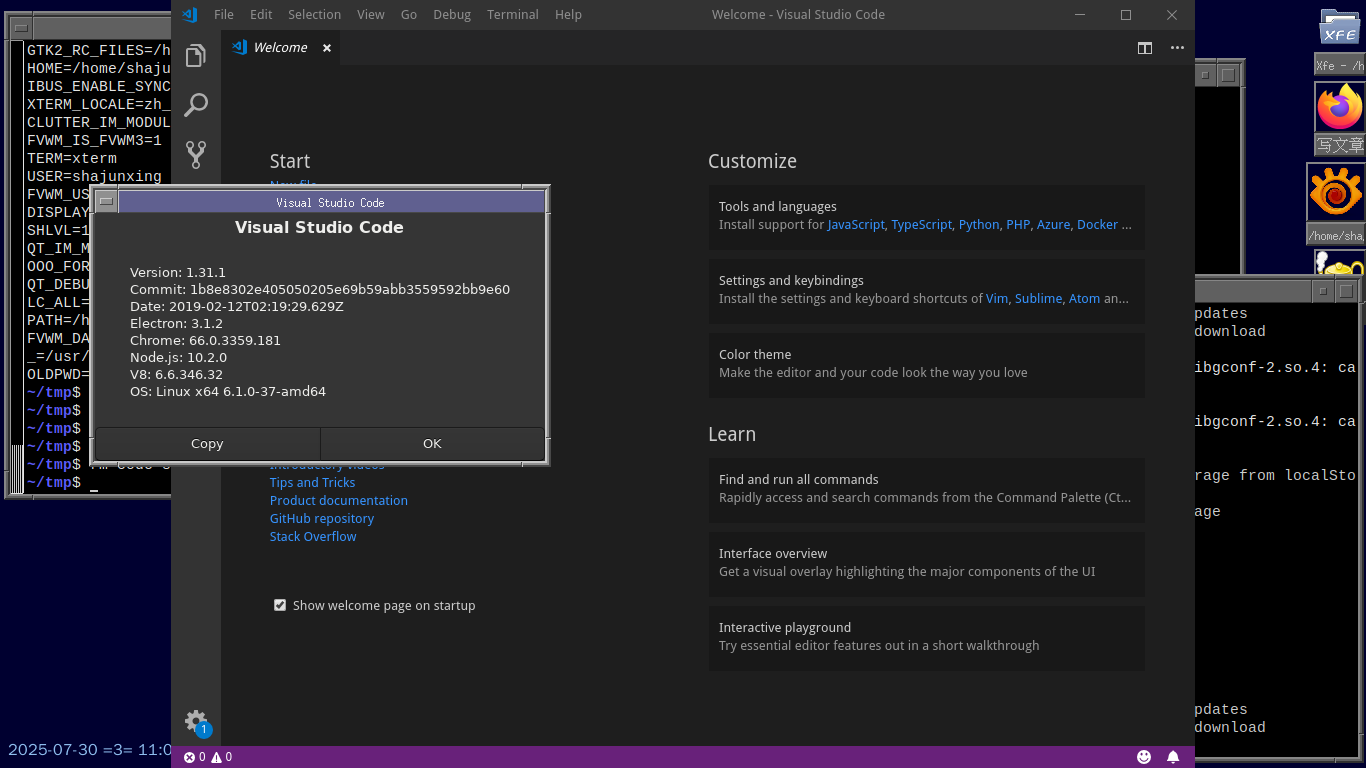This screenshot has width=1366, height=768.
Task: Click the Version: 1.31.1 text
Action: (x=178, y=273)
